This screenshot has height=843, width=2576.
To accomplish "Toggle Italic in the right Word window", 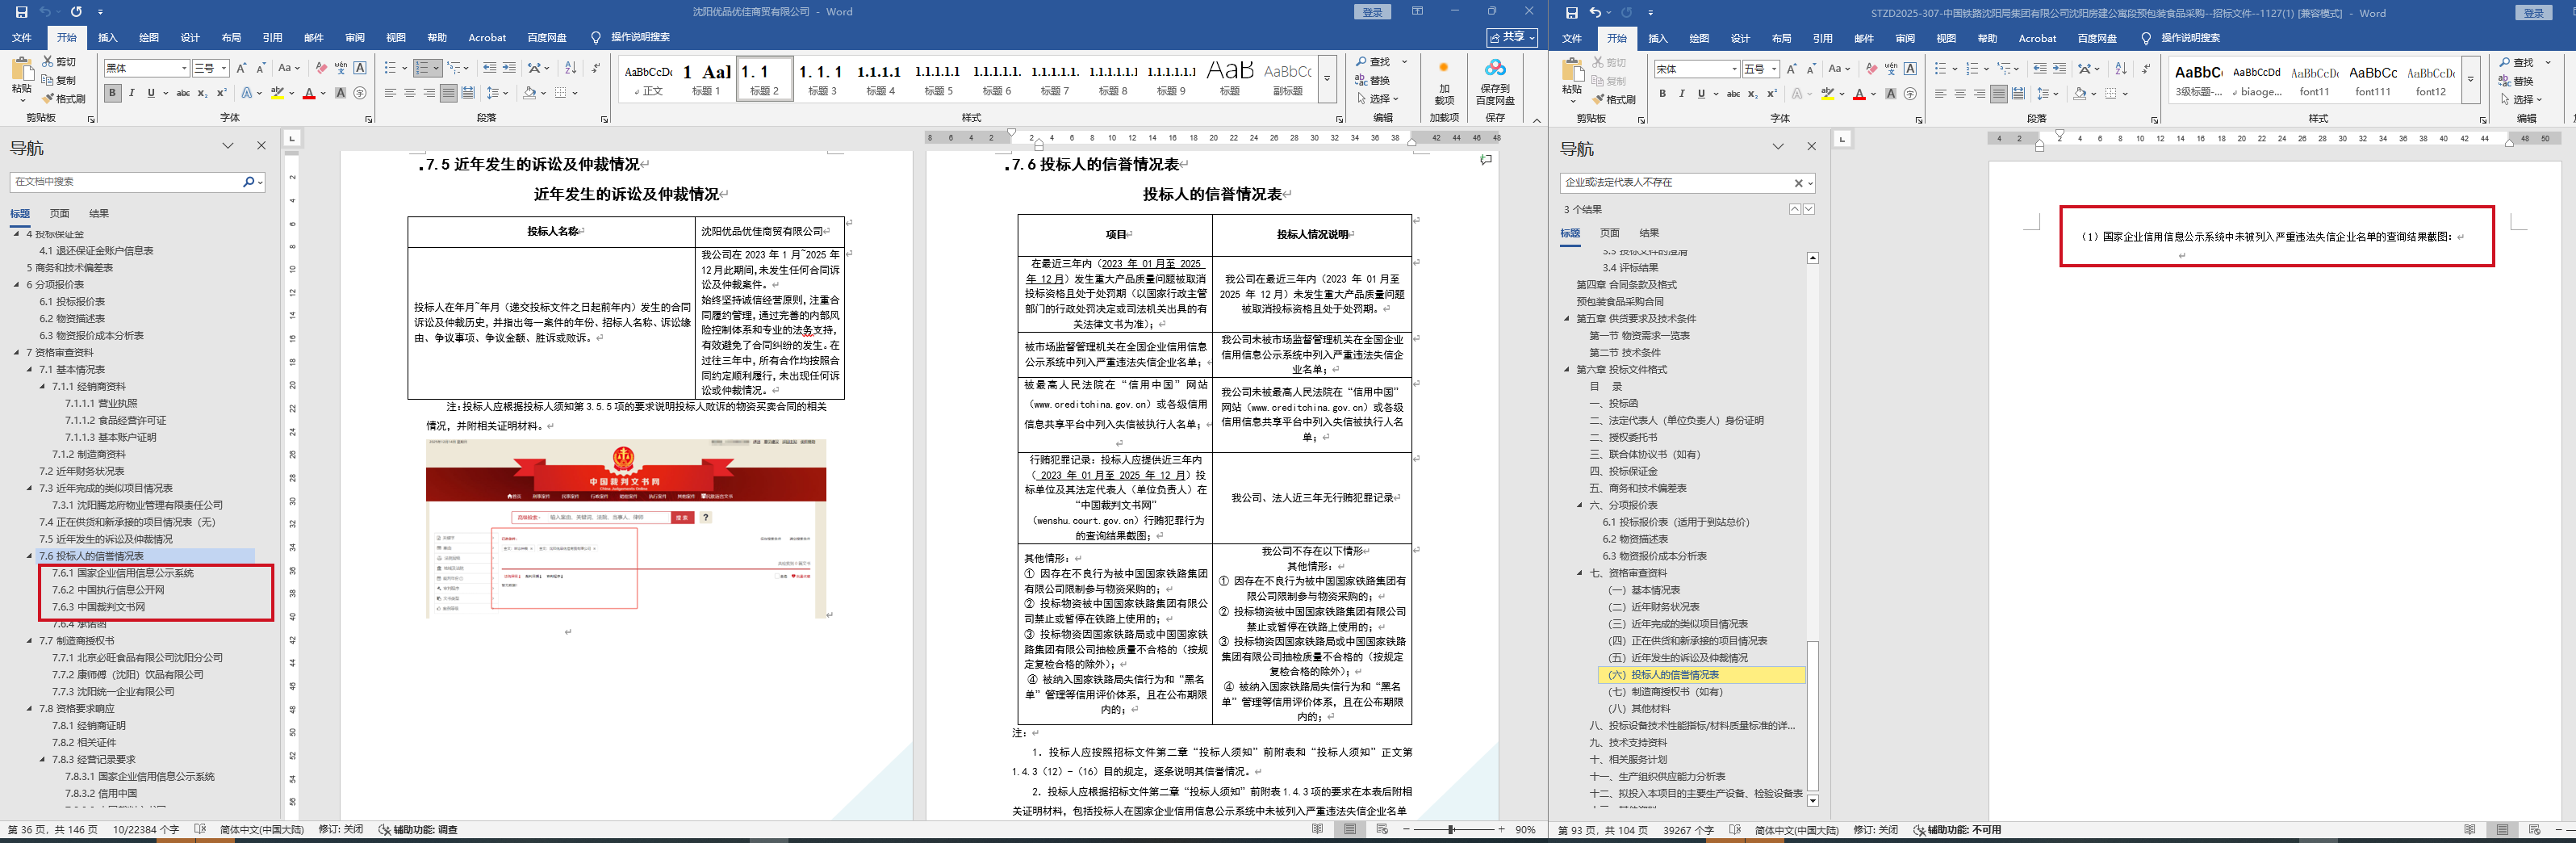I will (x=1681, y=94).
